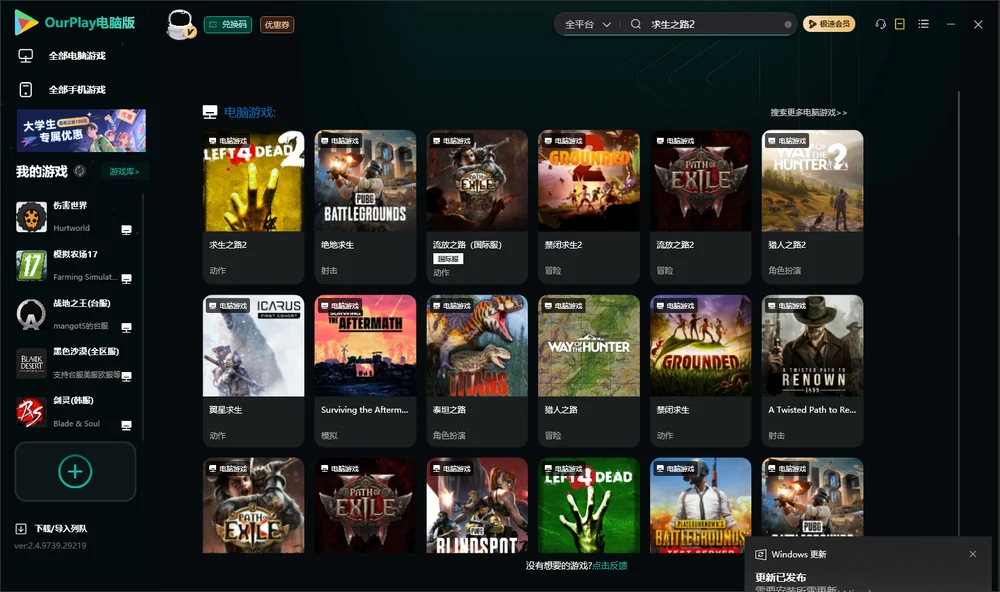Open the 禁闭求生2 Grounded 2 card
Image resolution: width=1000 pixels, height=592 pixels.
click(x=589, y=207)
